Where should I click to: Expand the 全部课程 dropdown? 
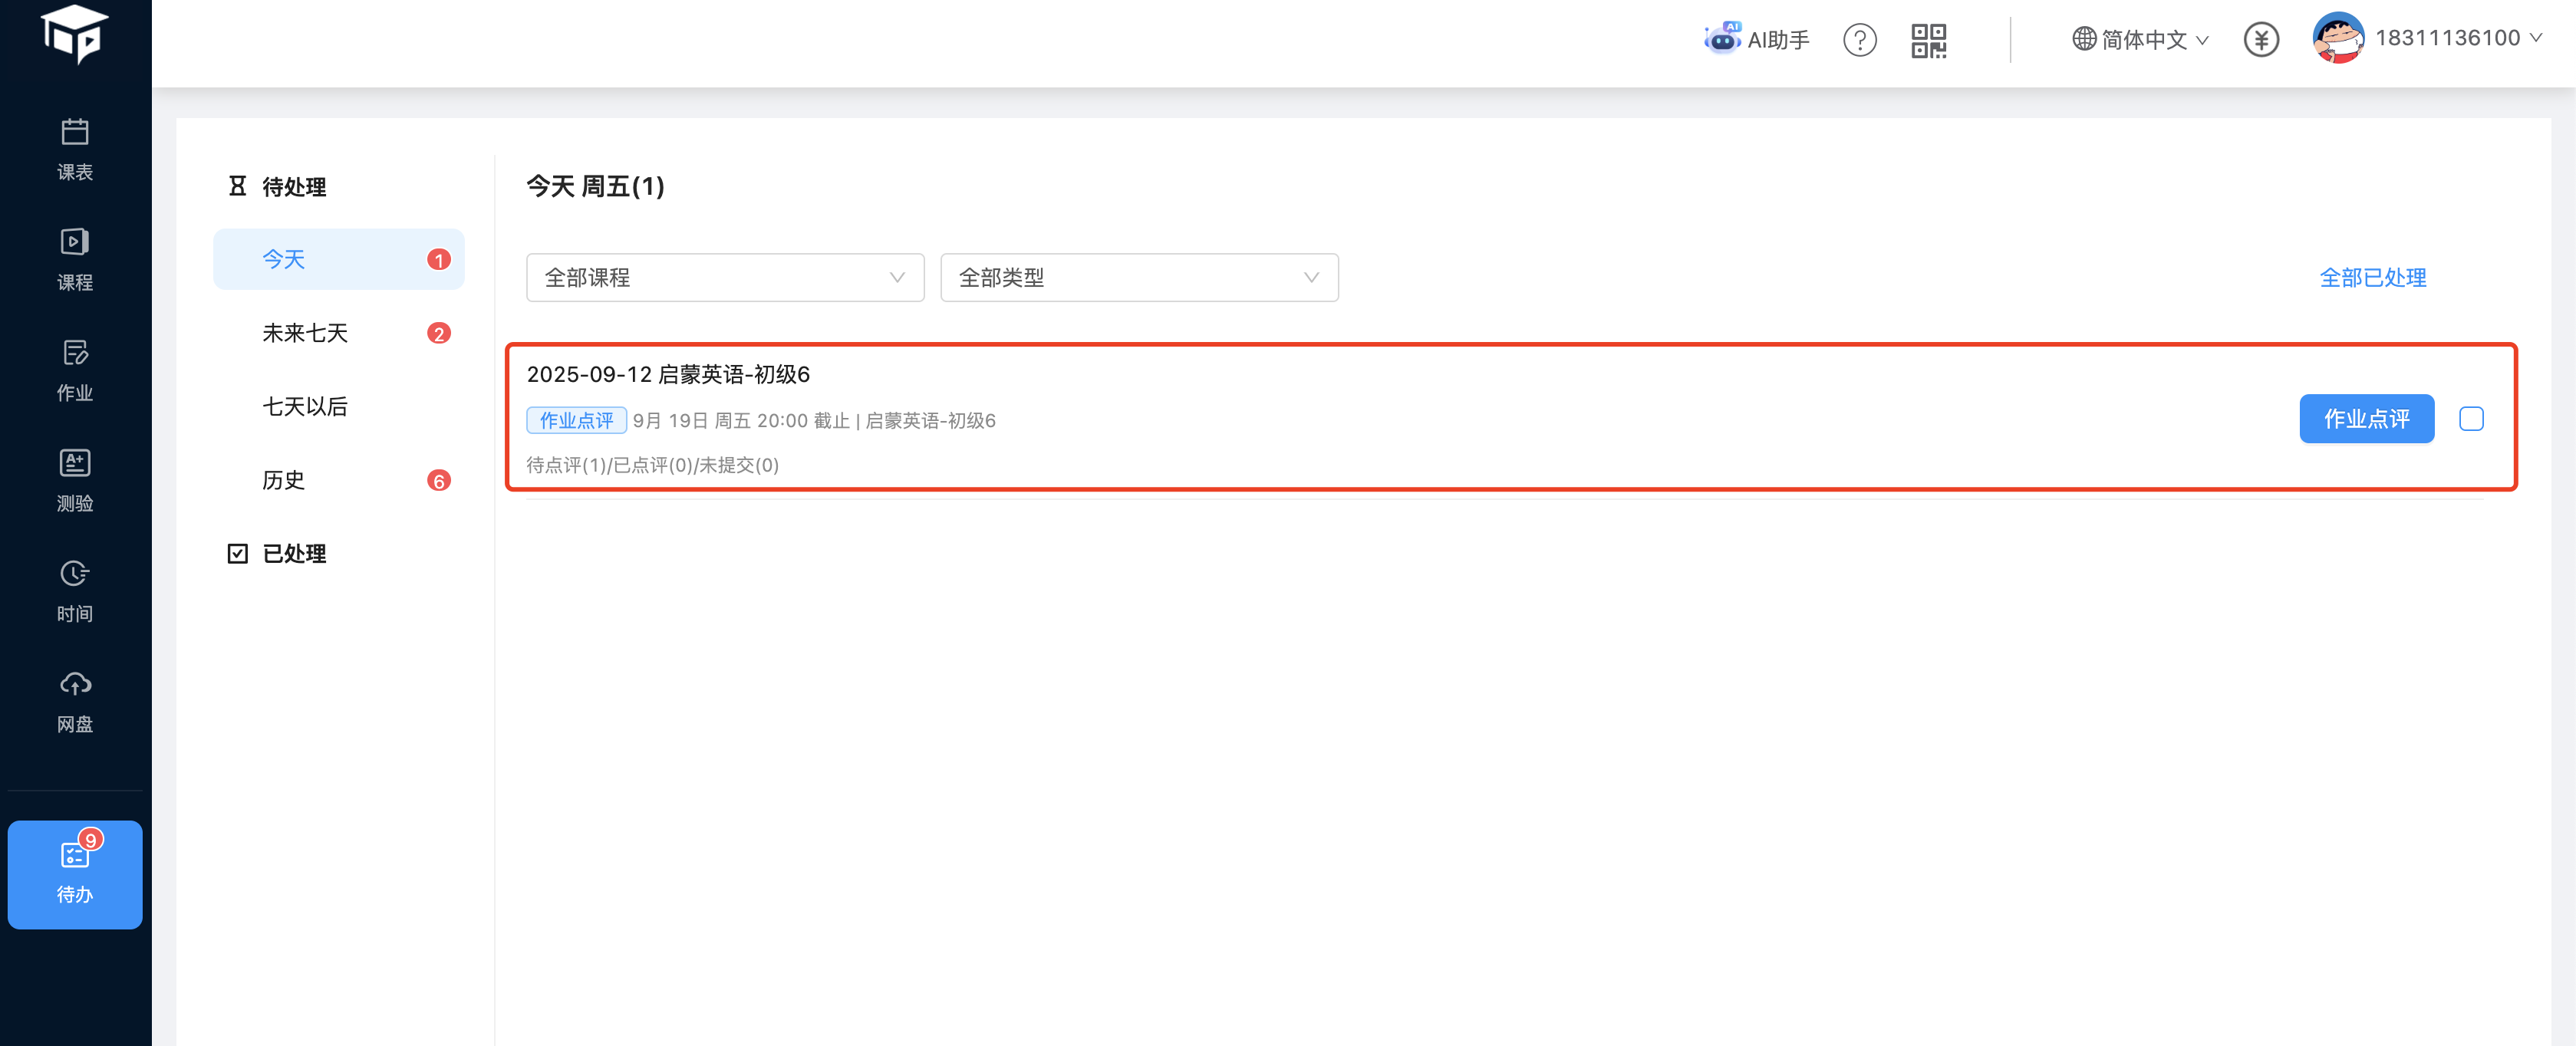[x=725, y=277]
